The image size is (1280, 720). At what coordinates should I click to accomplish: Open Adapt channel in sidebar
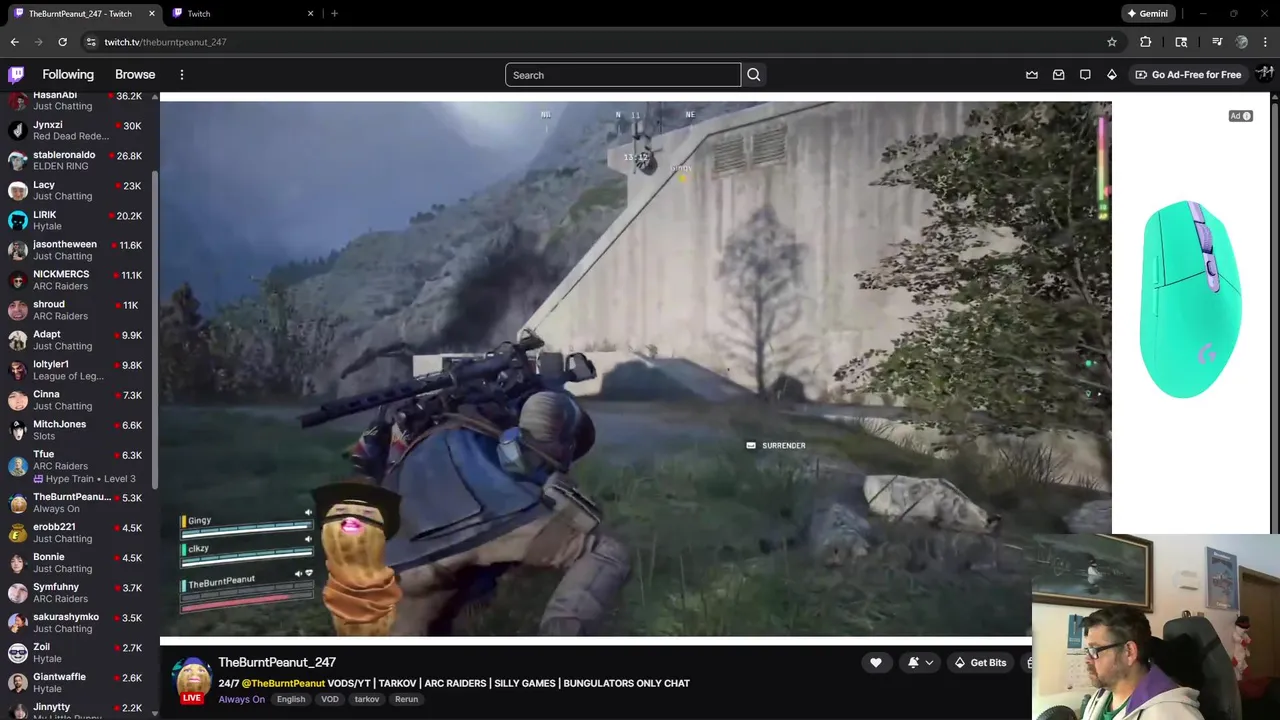80,340
